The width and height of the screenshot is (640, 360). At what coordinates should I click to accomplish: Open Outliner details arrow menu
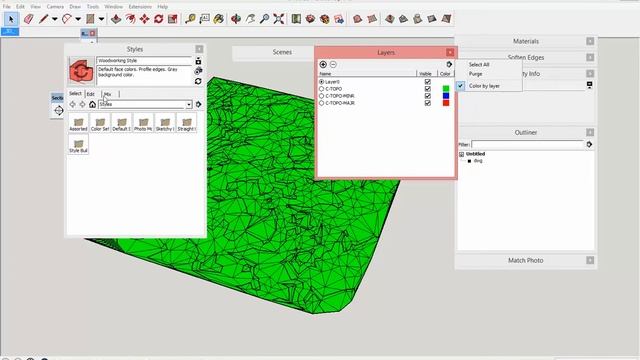coord(589,144)
